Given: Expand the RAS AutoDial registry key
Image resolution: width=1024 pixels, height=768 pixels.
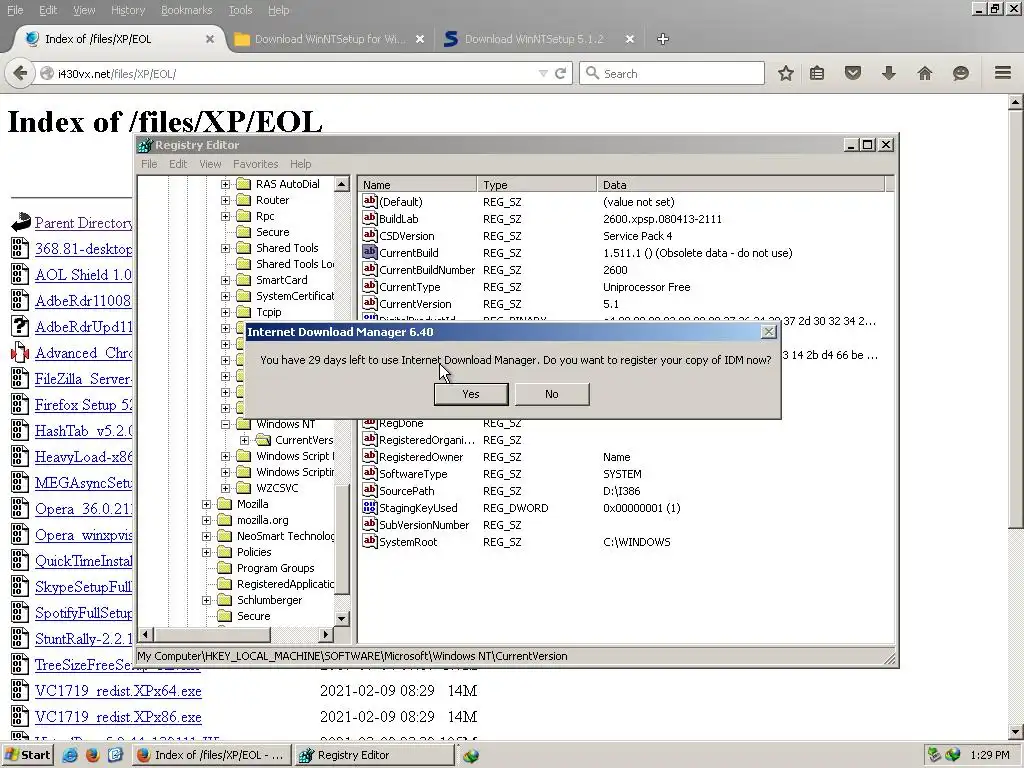Looking at the screenshot, I should pos(225,184).
